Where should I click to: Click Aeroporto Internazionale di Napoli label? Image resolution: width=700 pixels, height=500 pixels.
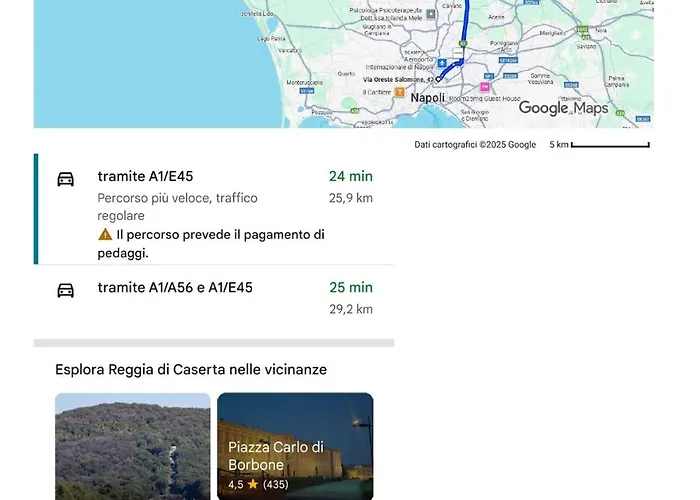400,63
